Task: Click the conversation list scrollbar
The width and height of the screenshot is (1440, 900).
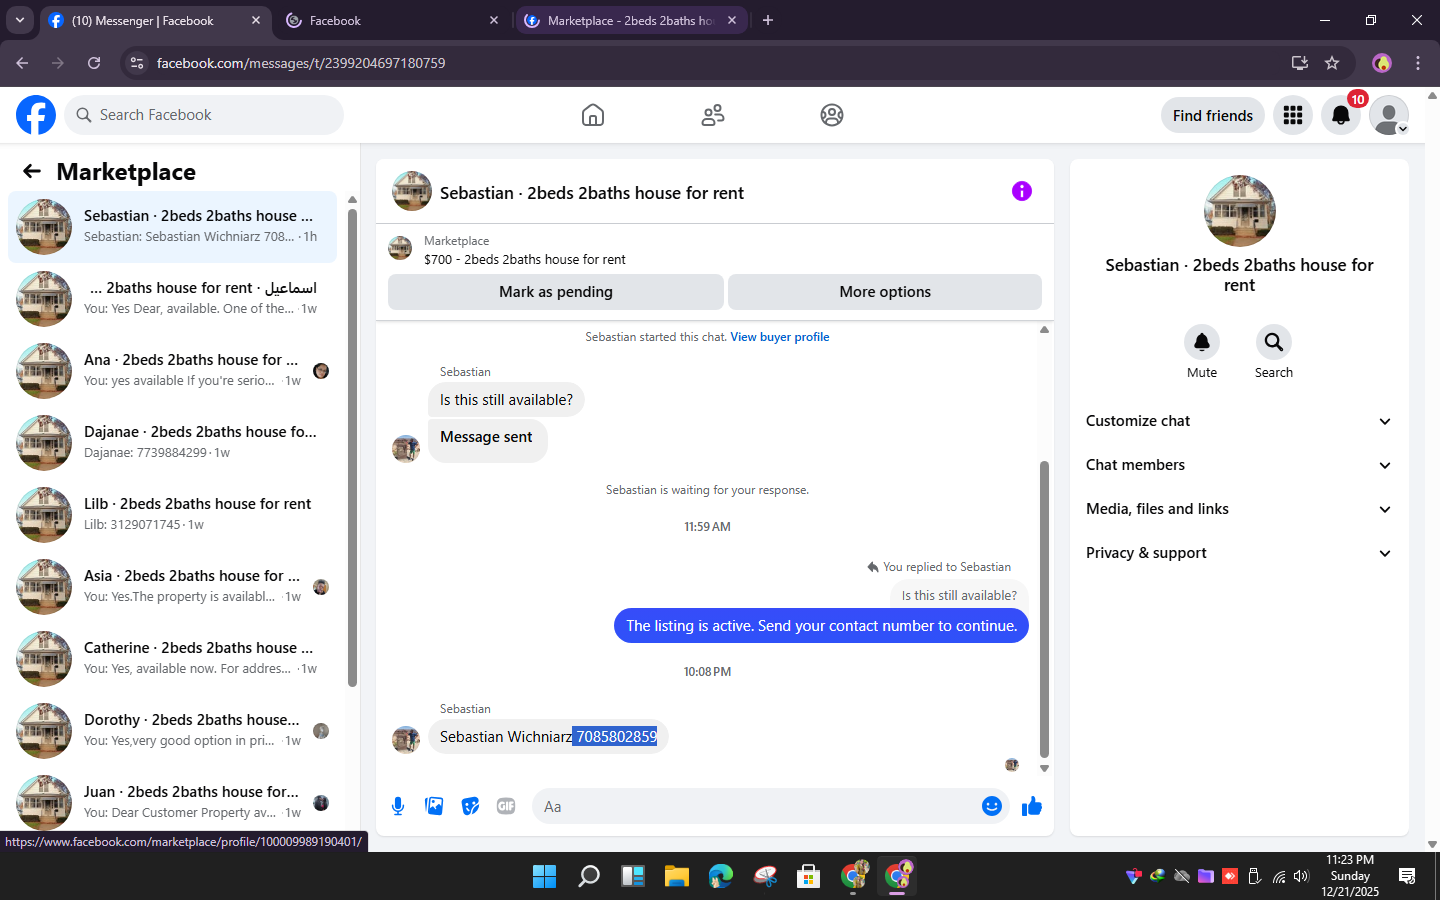Action: [x=352, y=447]
